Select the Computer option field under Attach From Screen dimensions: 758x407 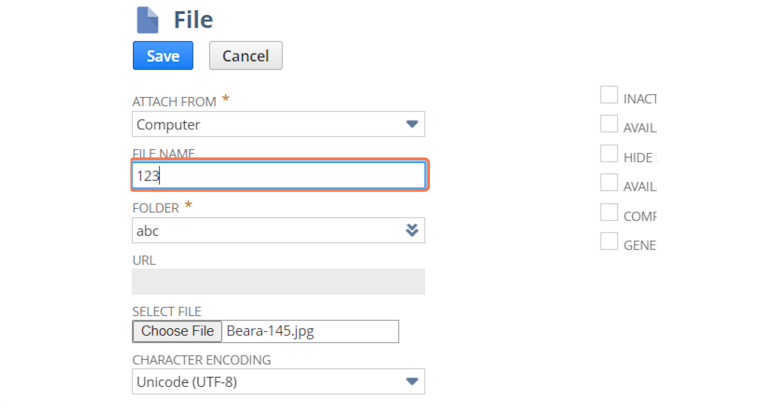278,124
